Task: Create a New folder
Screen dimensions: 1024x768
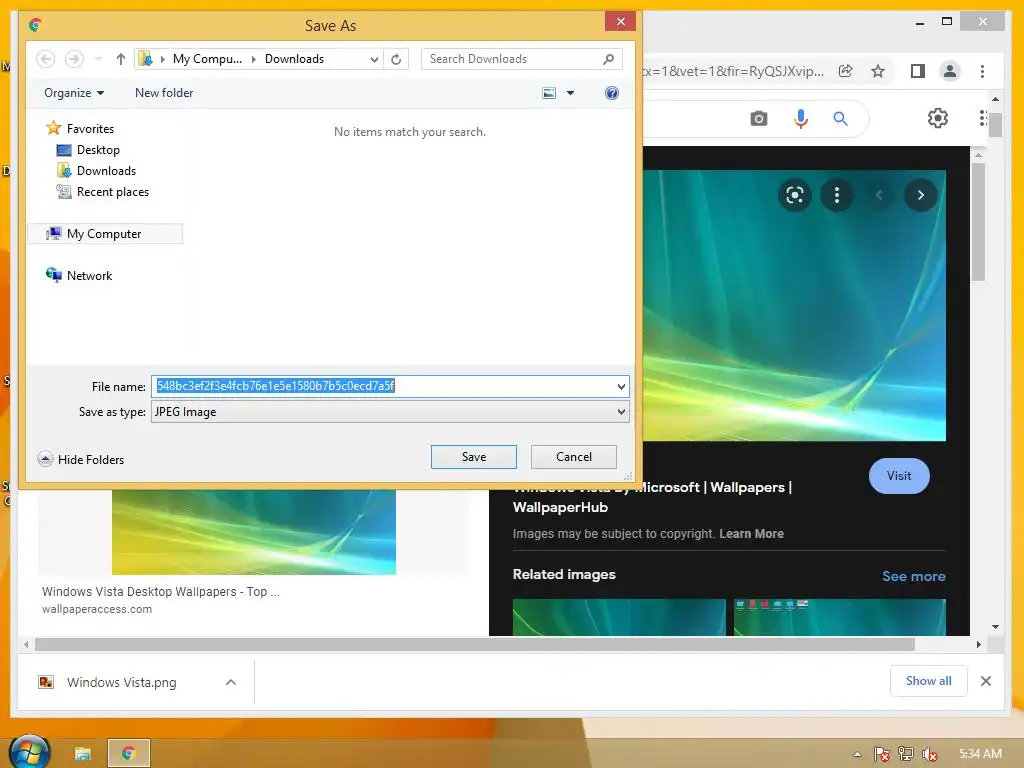Action: click(x=164, y=93)
